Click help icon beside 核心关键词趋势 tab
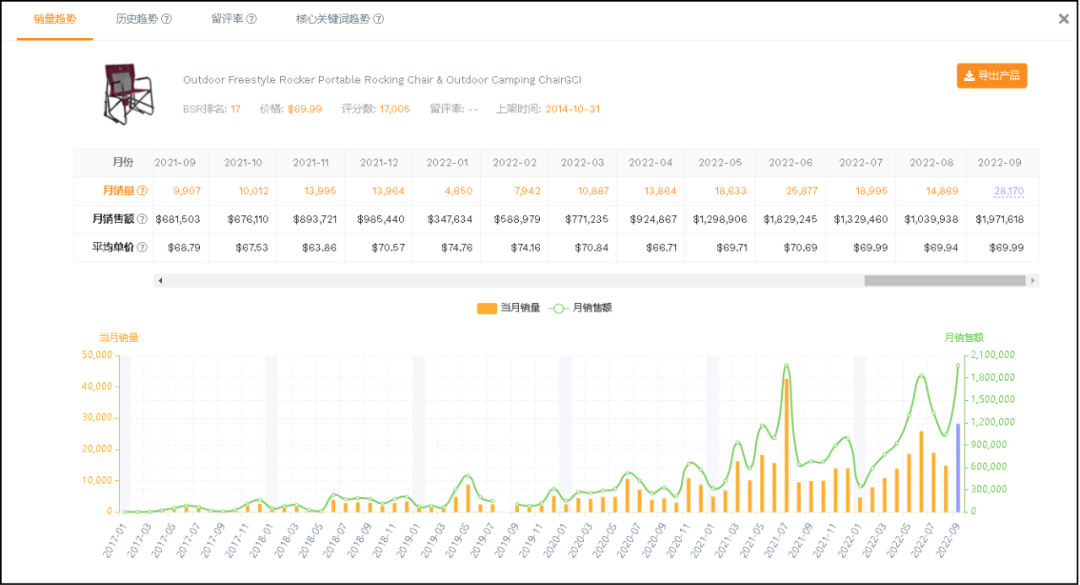The height and width of the screenshot is (585, 1080). (378, 19)
